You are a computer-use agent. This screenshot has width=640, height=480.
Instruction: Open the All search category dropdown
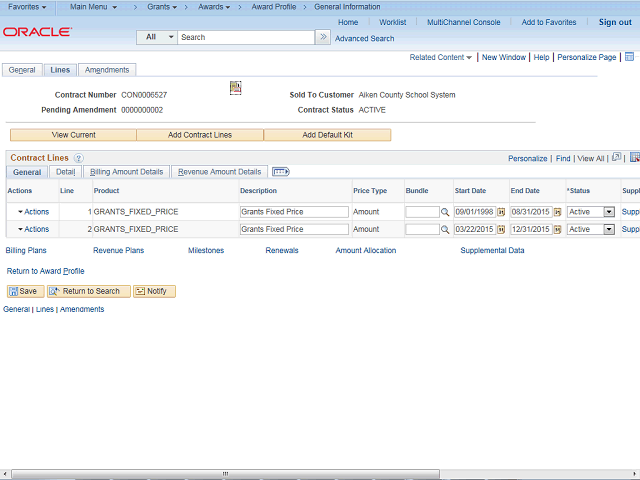pos(157,37)
